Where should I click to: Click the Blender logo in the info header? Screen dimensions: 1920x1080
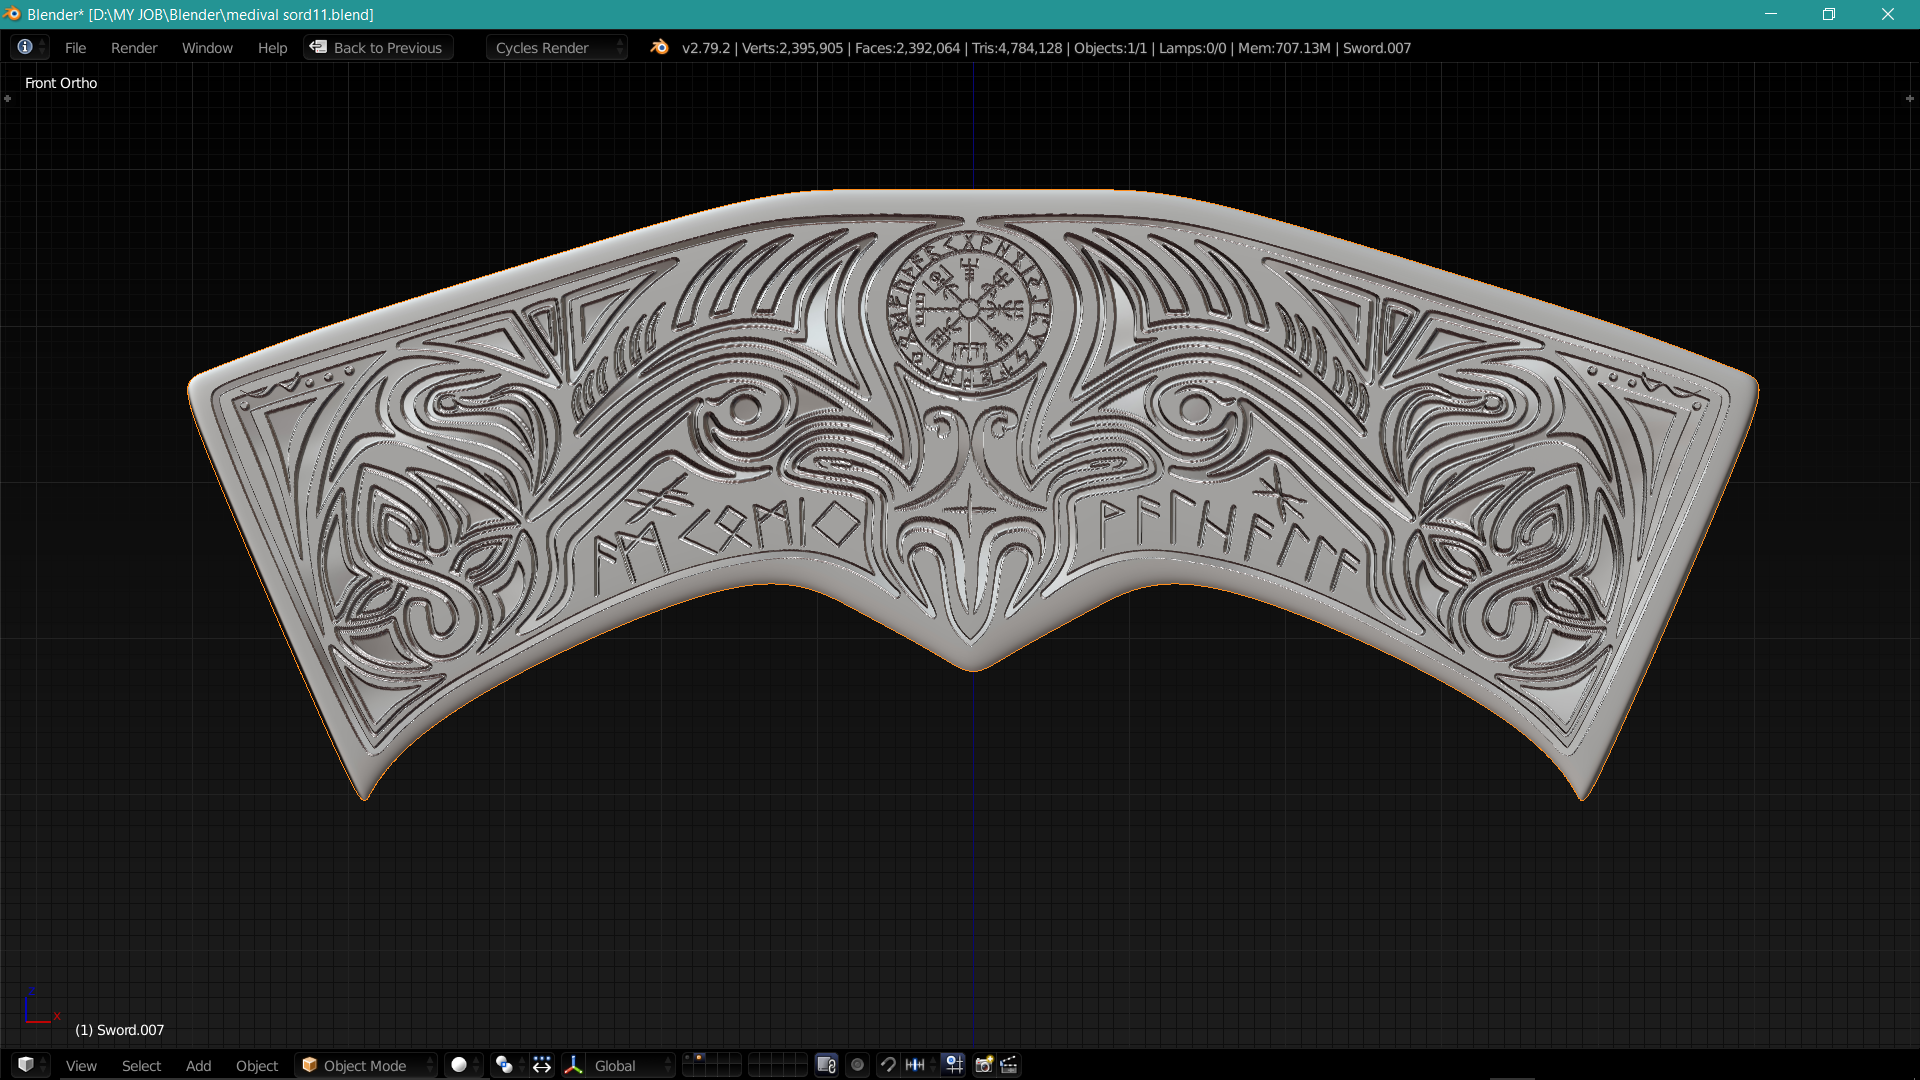(x=659, y=47)
